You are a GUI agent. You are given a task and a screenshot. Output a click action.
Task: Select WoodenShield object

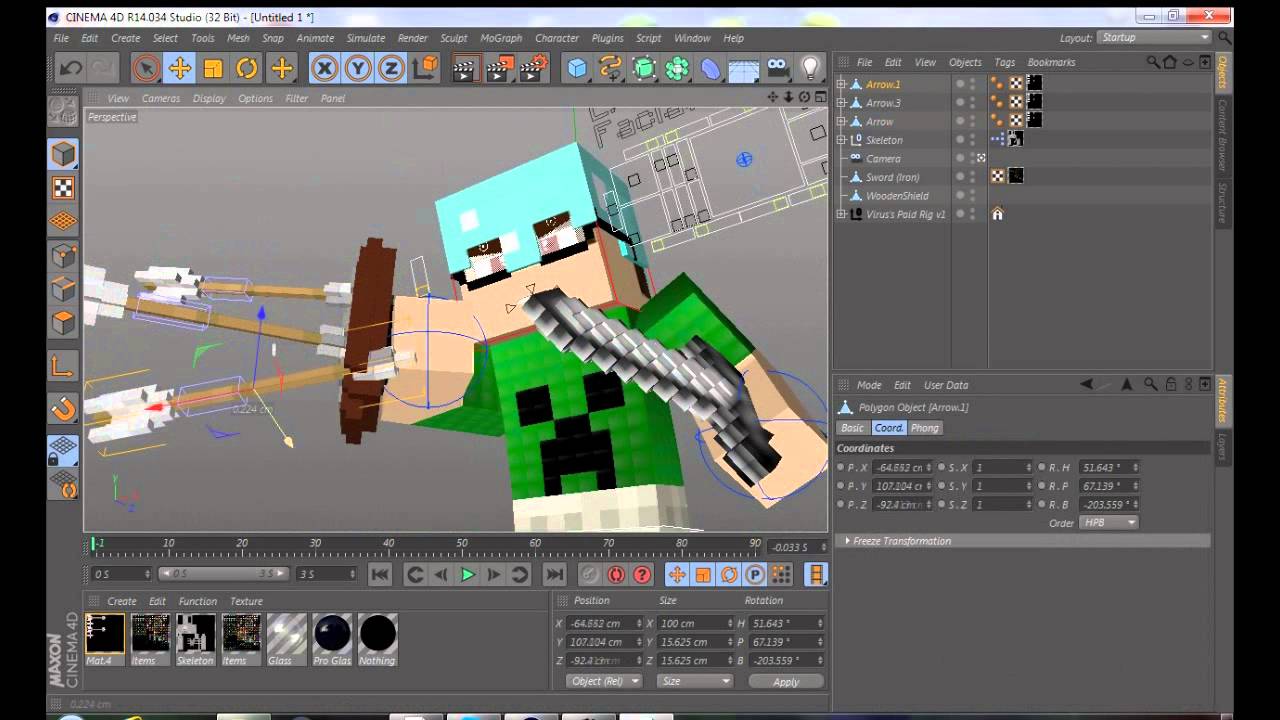coord(897,196)
